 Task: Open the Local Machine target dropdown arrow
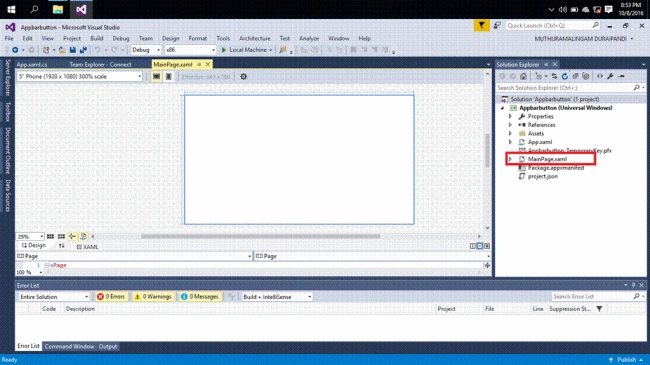(271, 50)
